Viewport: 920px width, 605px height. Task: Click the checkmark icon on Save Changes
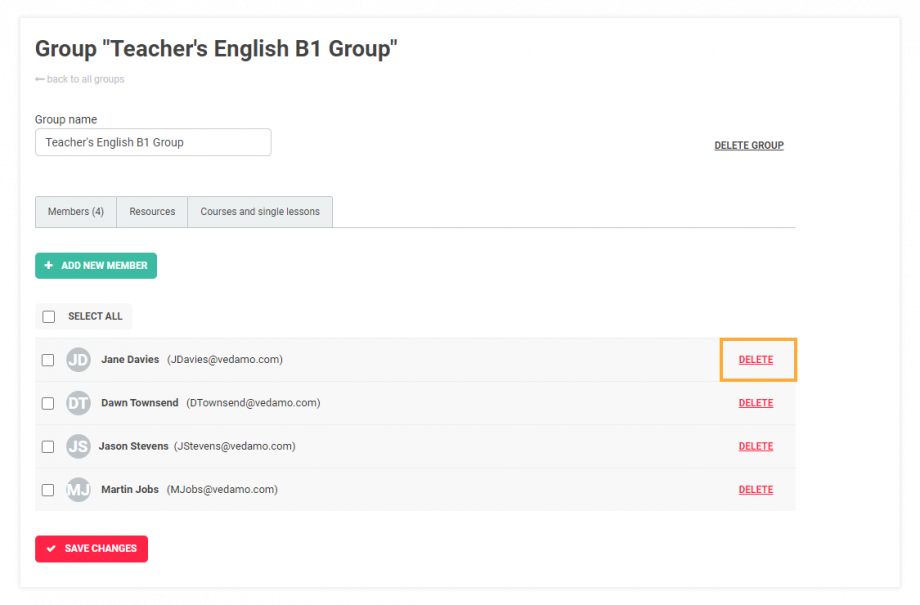tap(51, 548)
